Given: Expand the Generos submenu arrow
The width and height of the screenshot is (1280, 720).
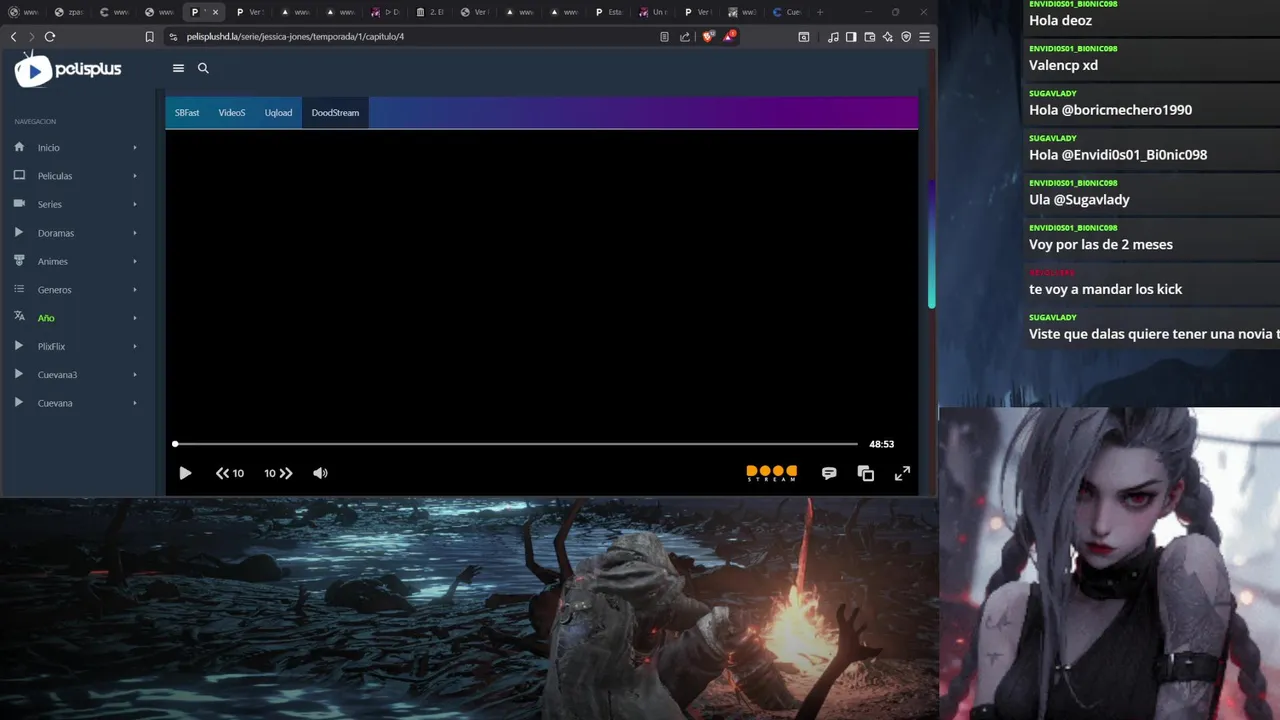Looking at the screenshot, I should coord(135,290).
